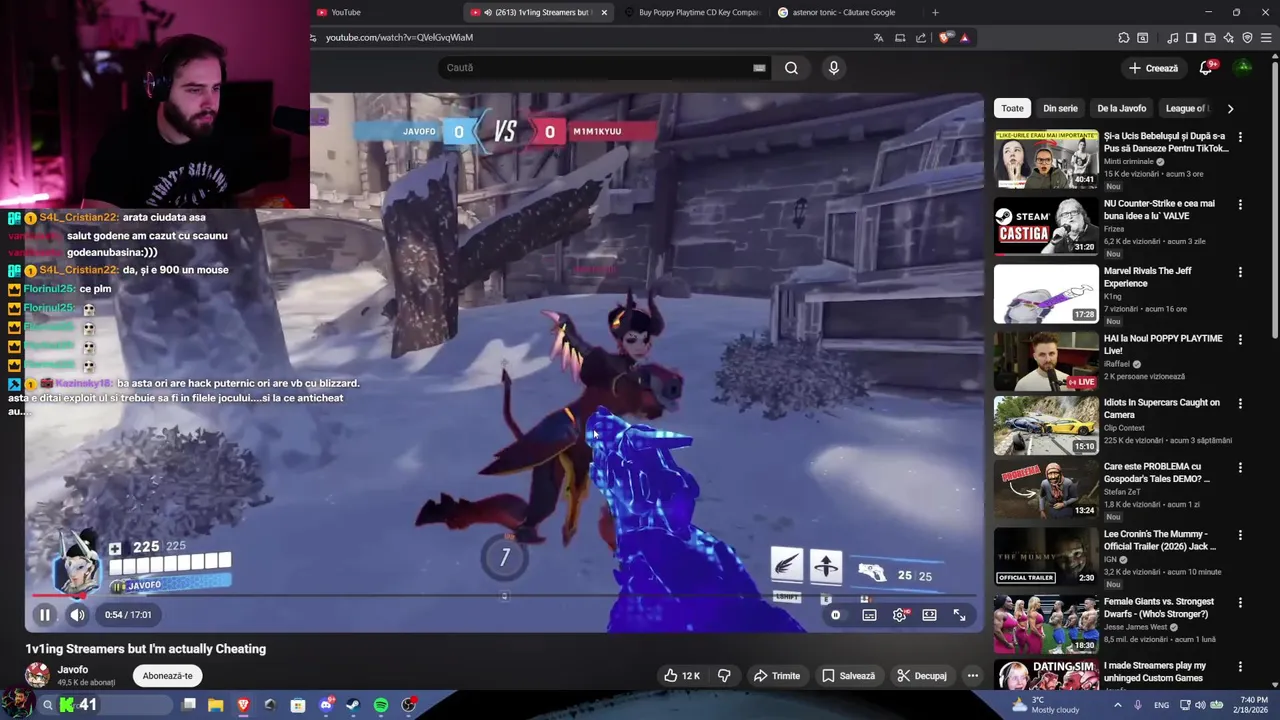Open options for Marvel Rivals Jeff video
The height and width of the screenshot is (720, 1280).
[1240, 272]
